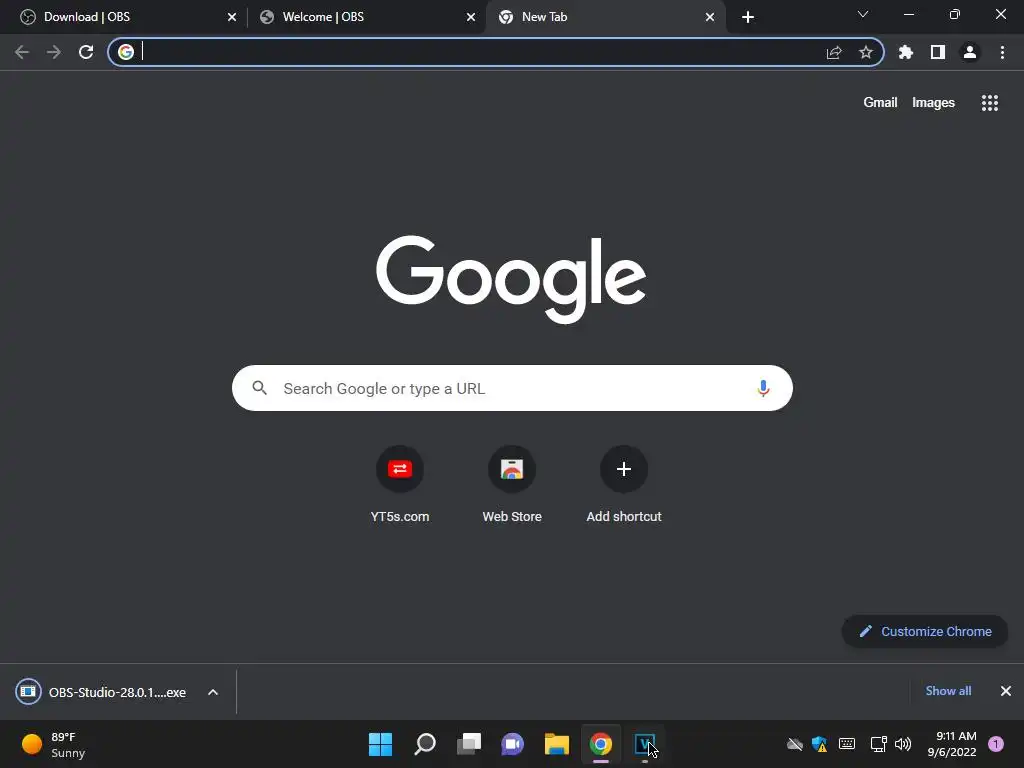Open the tab search dropdown
Viewport: 1024px width, 768px height.
click(x=863, y=14)
